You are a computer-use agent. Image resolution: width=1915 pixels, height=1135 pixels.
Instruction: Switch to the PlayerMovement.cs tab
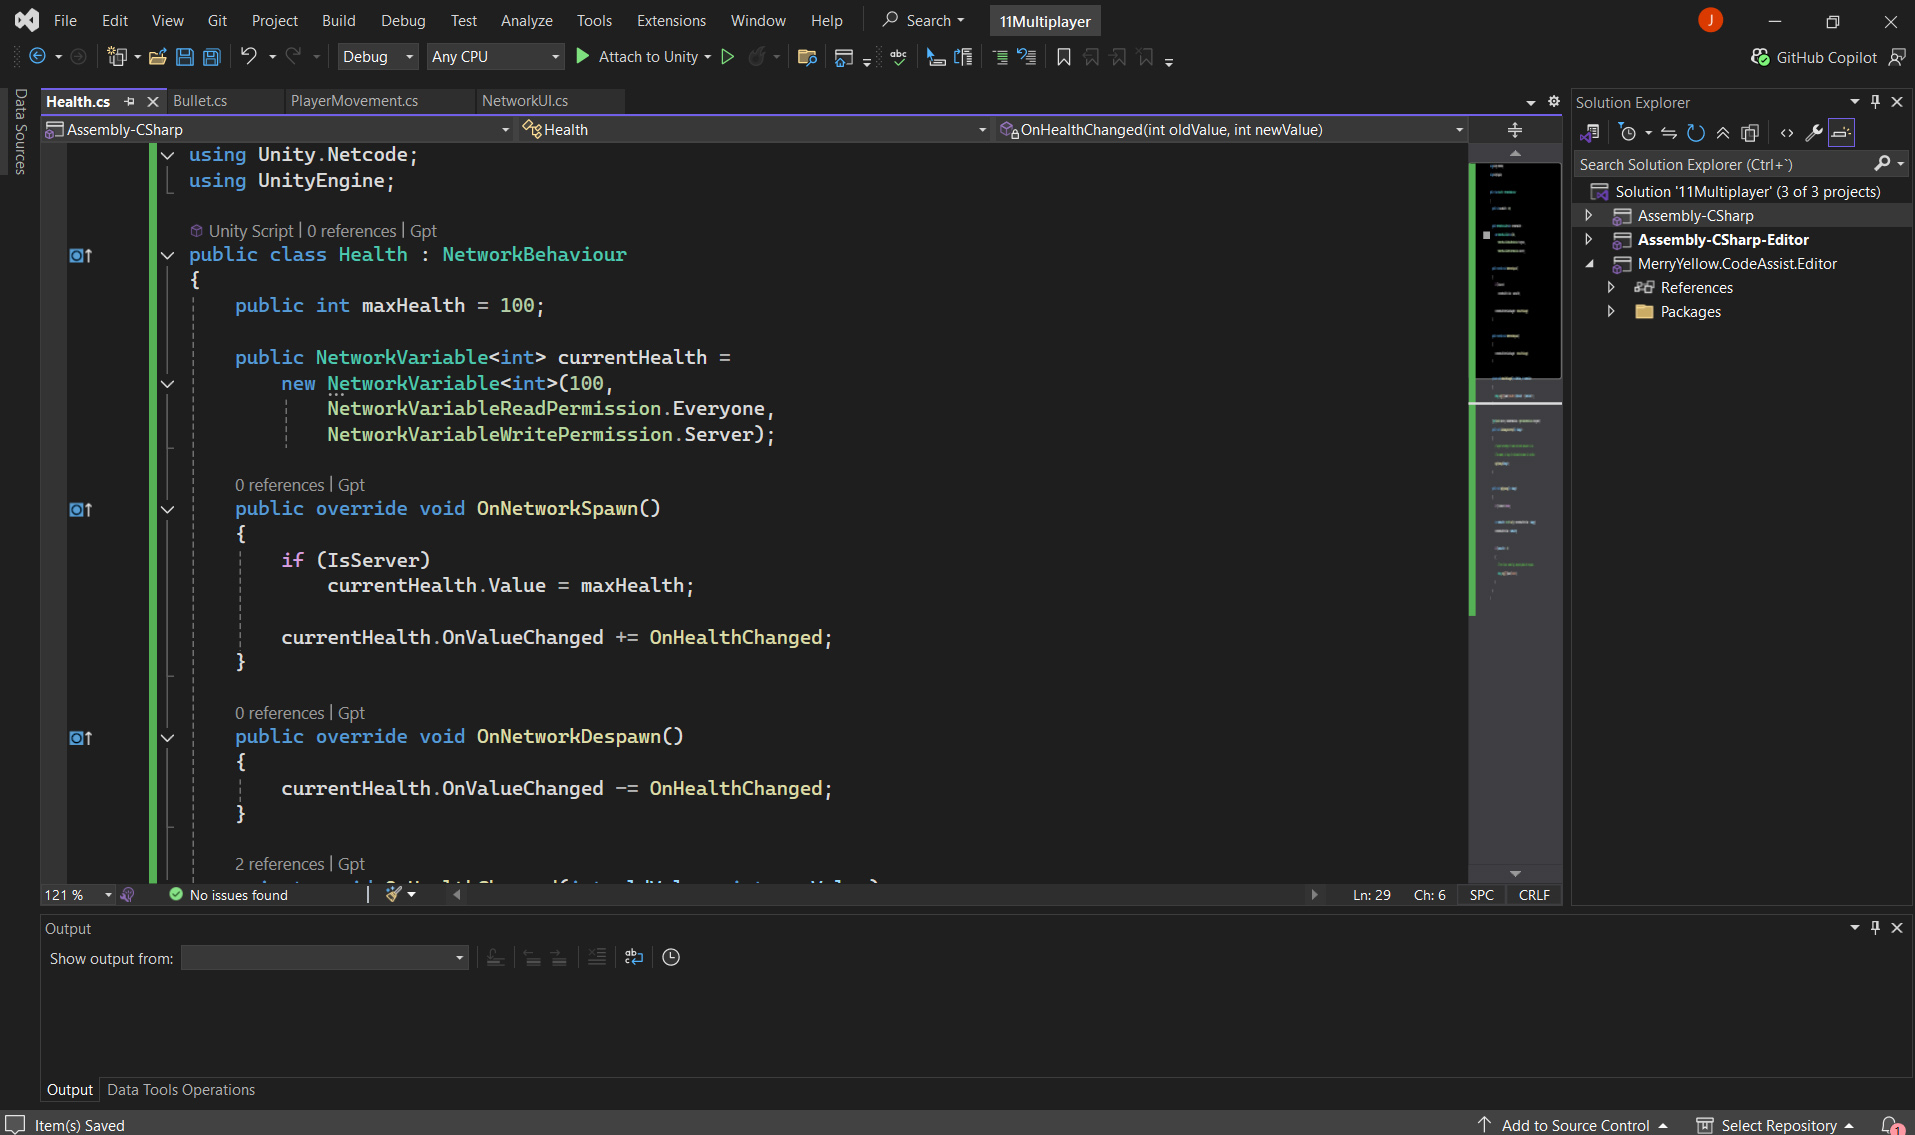click(354, 101)
